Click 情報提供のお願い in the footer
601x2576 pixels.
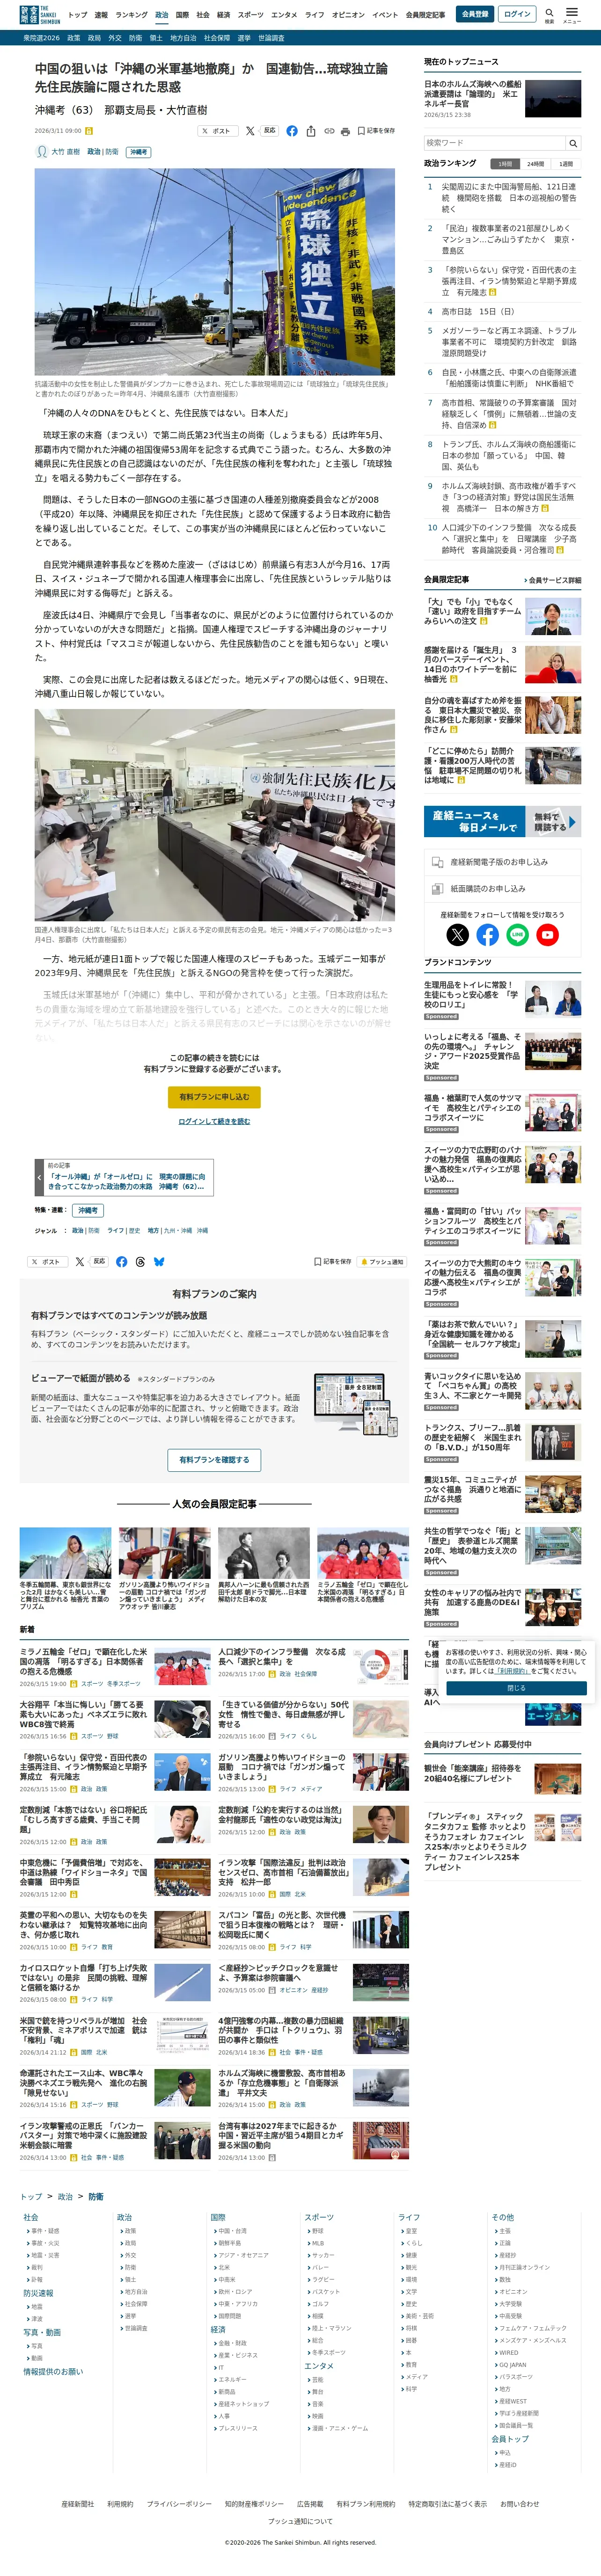click(53, 2371)
